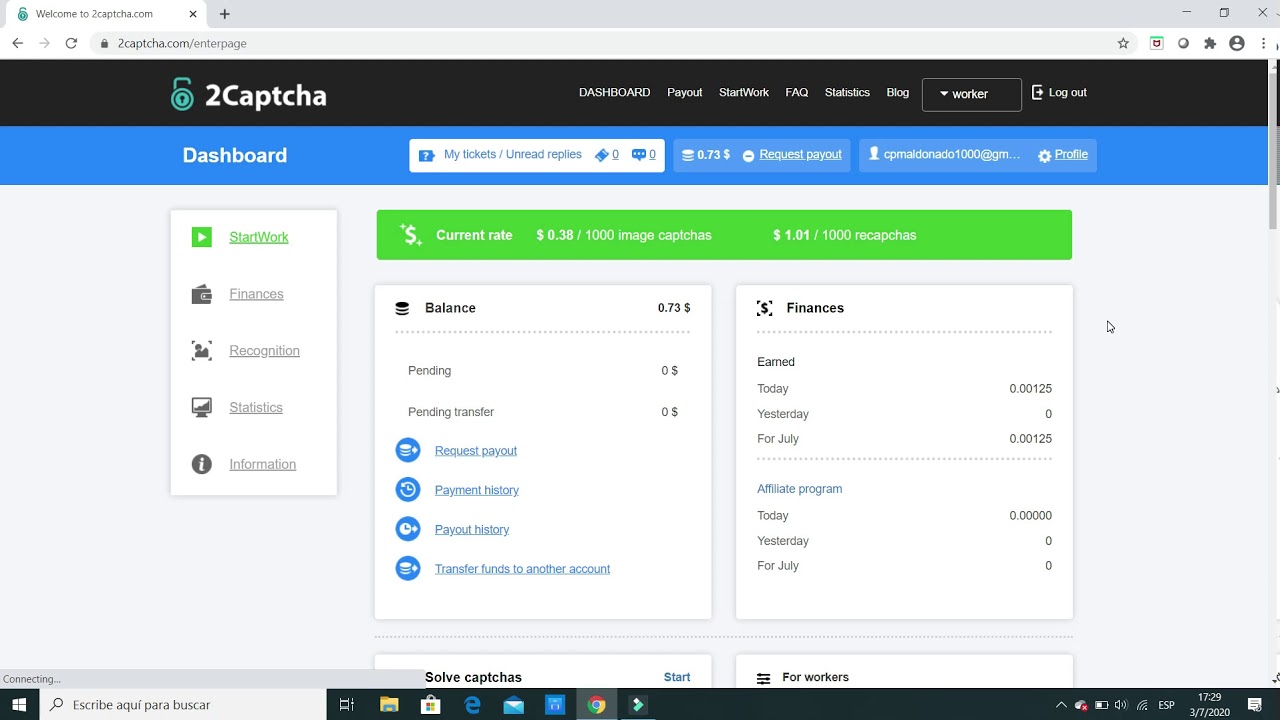
Task: Open the Statistics top menu item
Action: pos(847,92)
